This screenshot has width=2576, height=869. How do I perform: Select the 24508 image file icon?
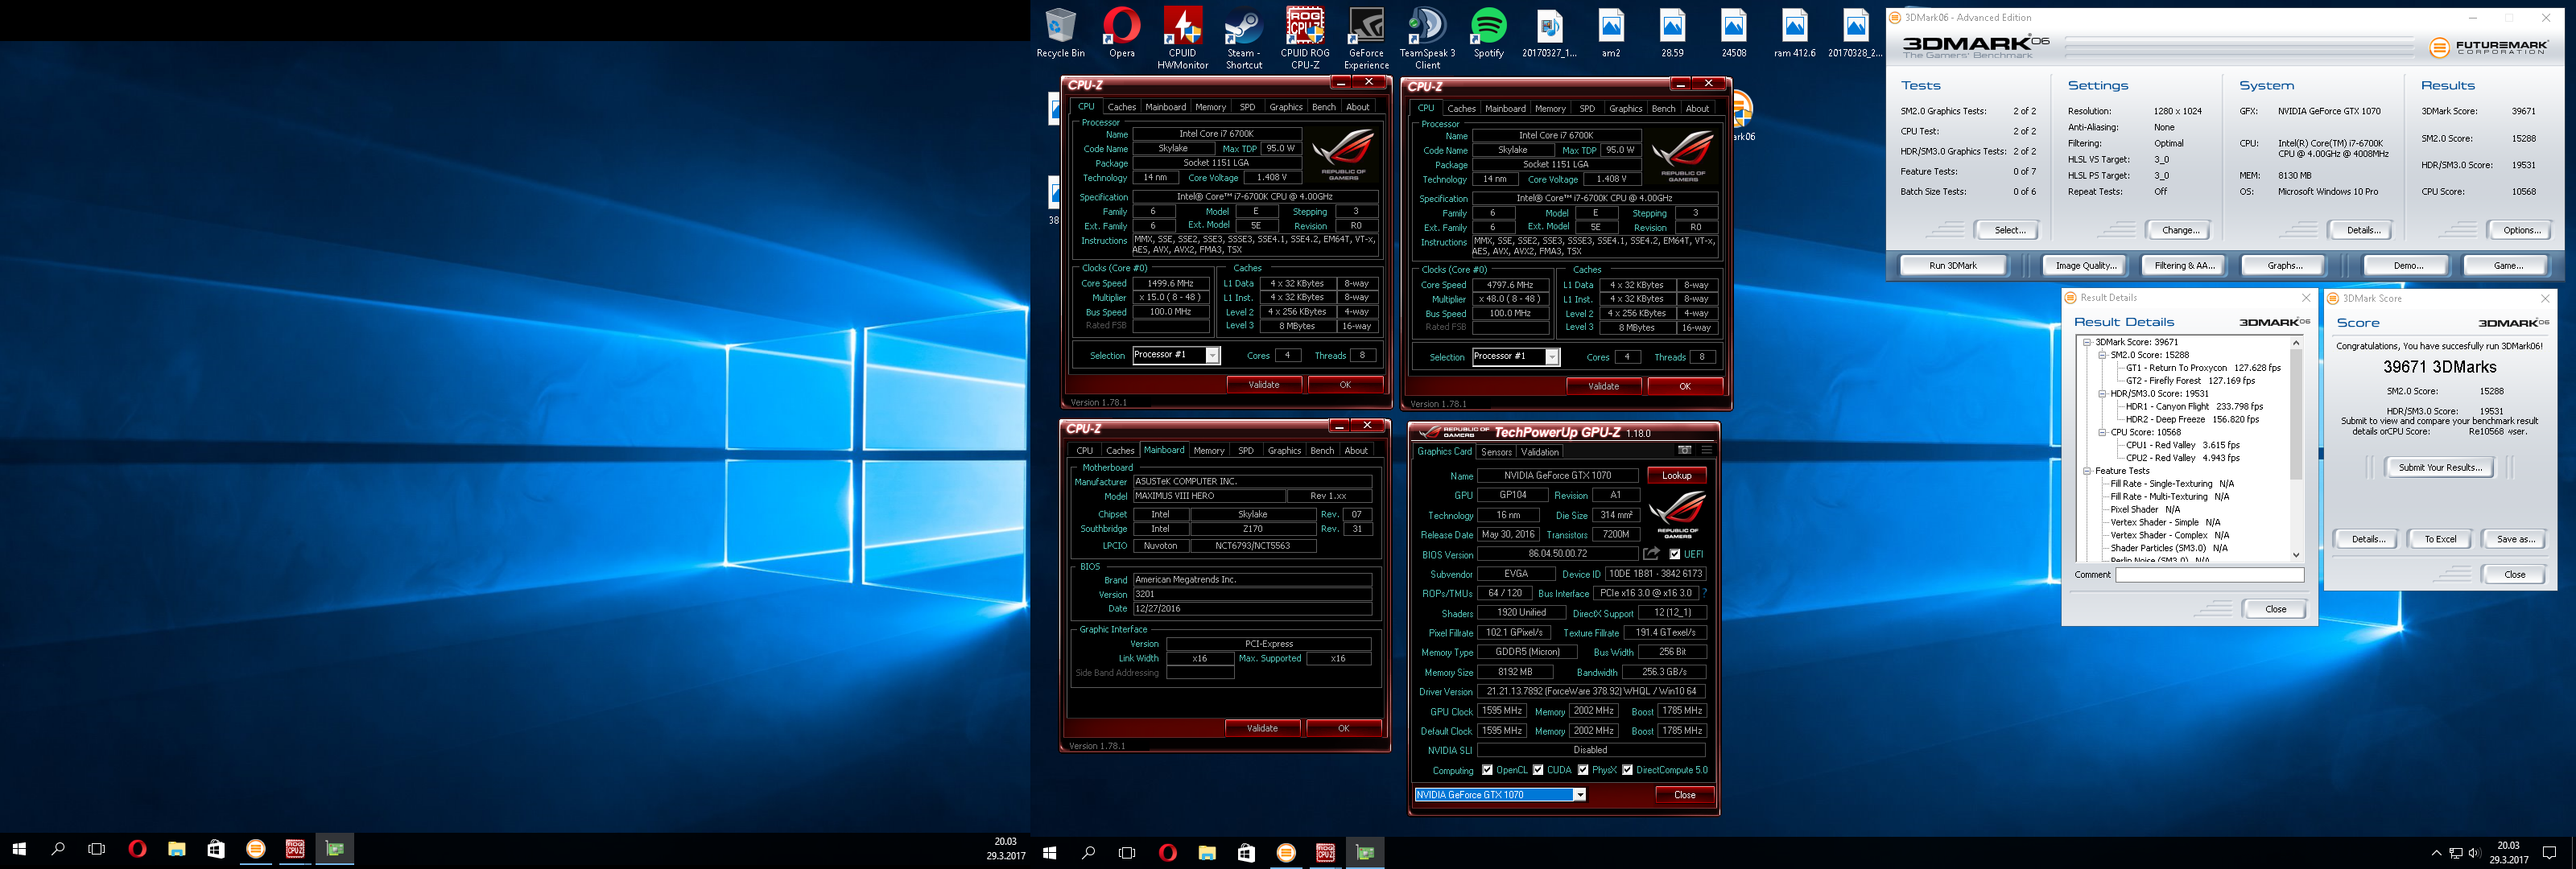click(x=1733, y=33)
